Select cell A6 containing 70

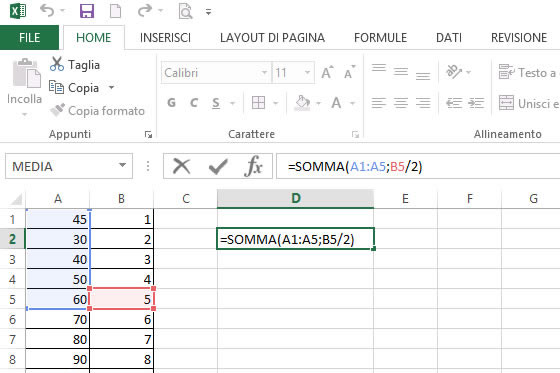[x=58, y=319]
